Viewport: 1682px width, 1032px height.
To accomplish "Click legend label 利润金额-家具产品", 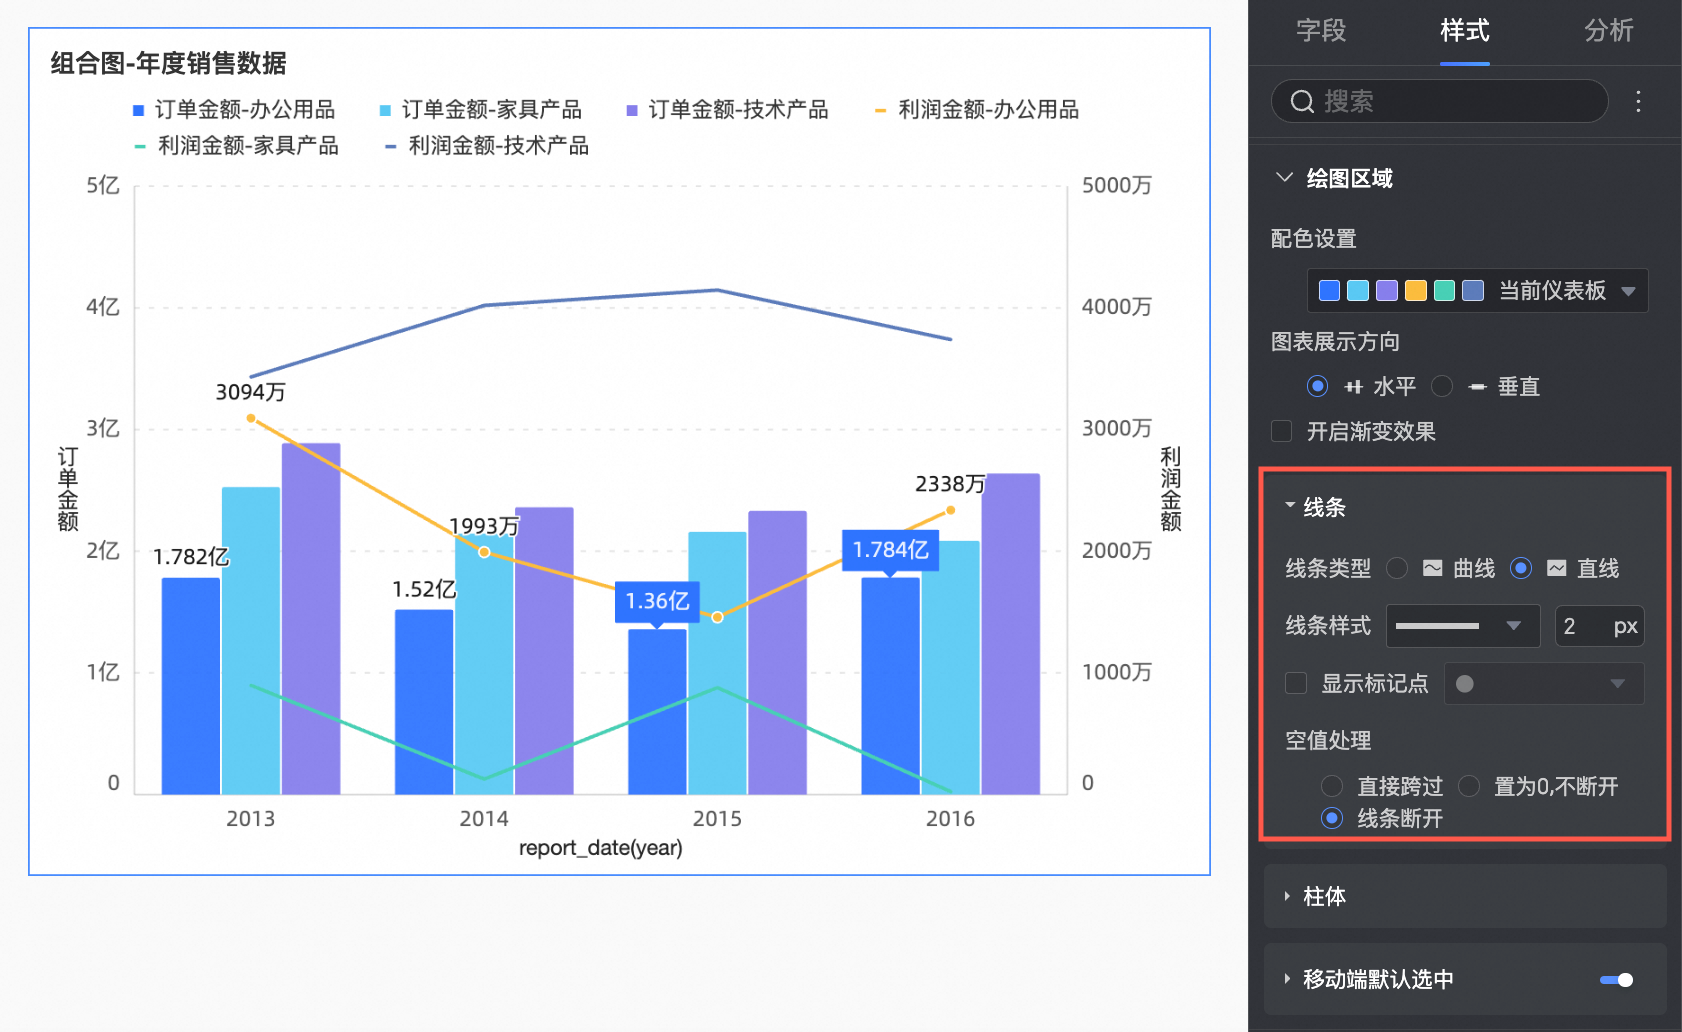I will pyautogui.click(x=248, y=146).
